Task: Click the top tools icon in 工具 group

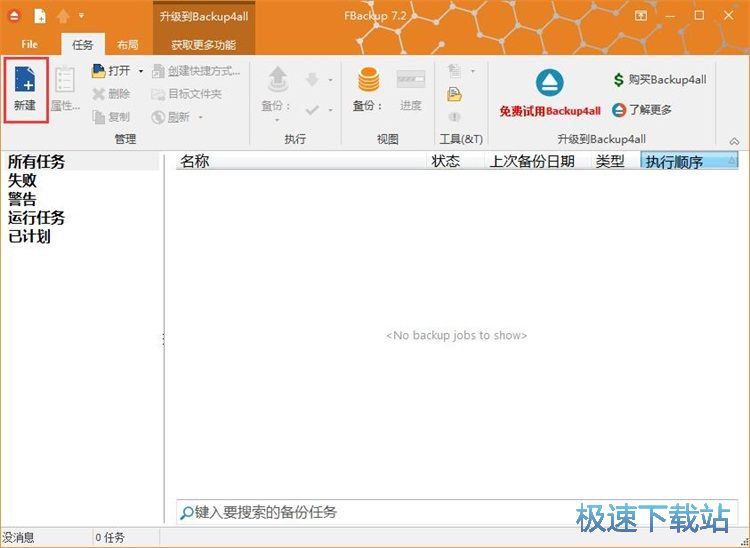Action: pos(454,71)
